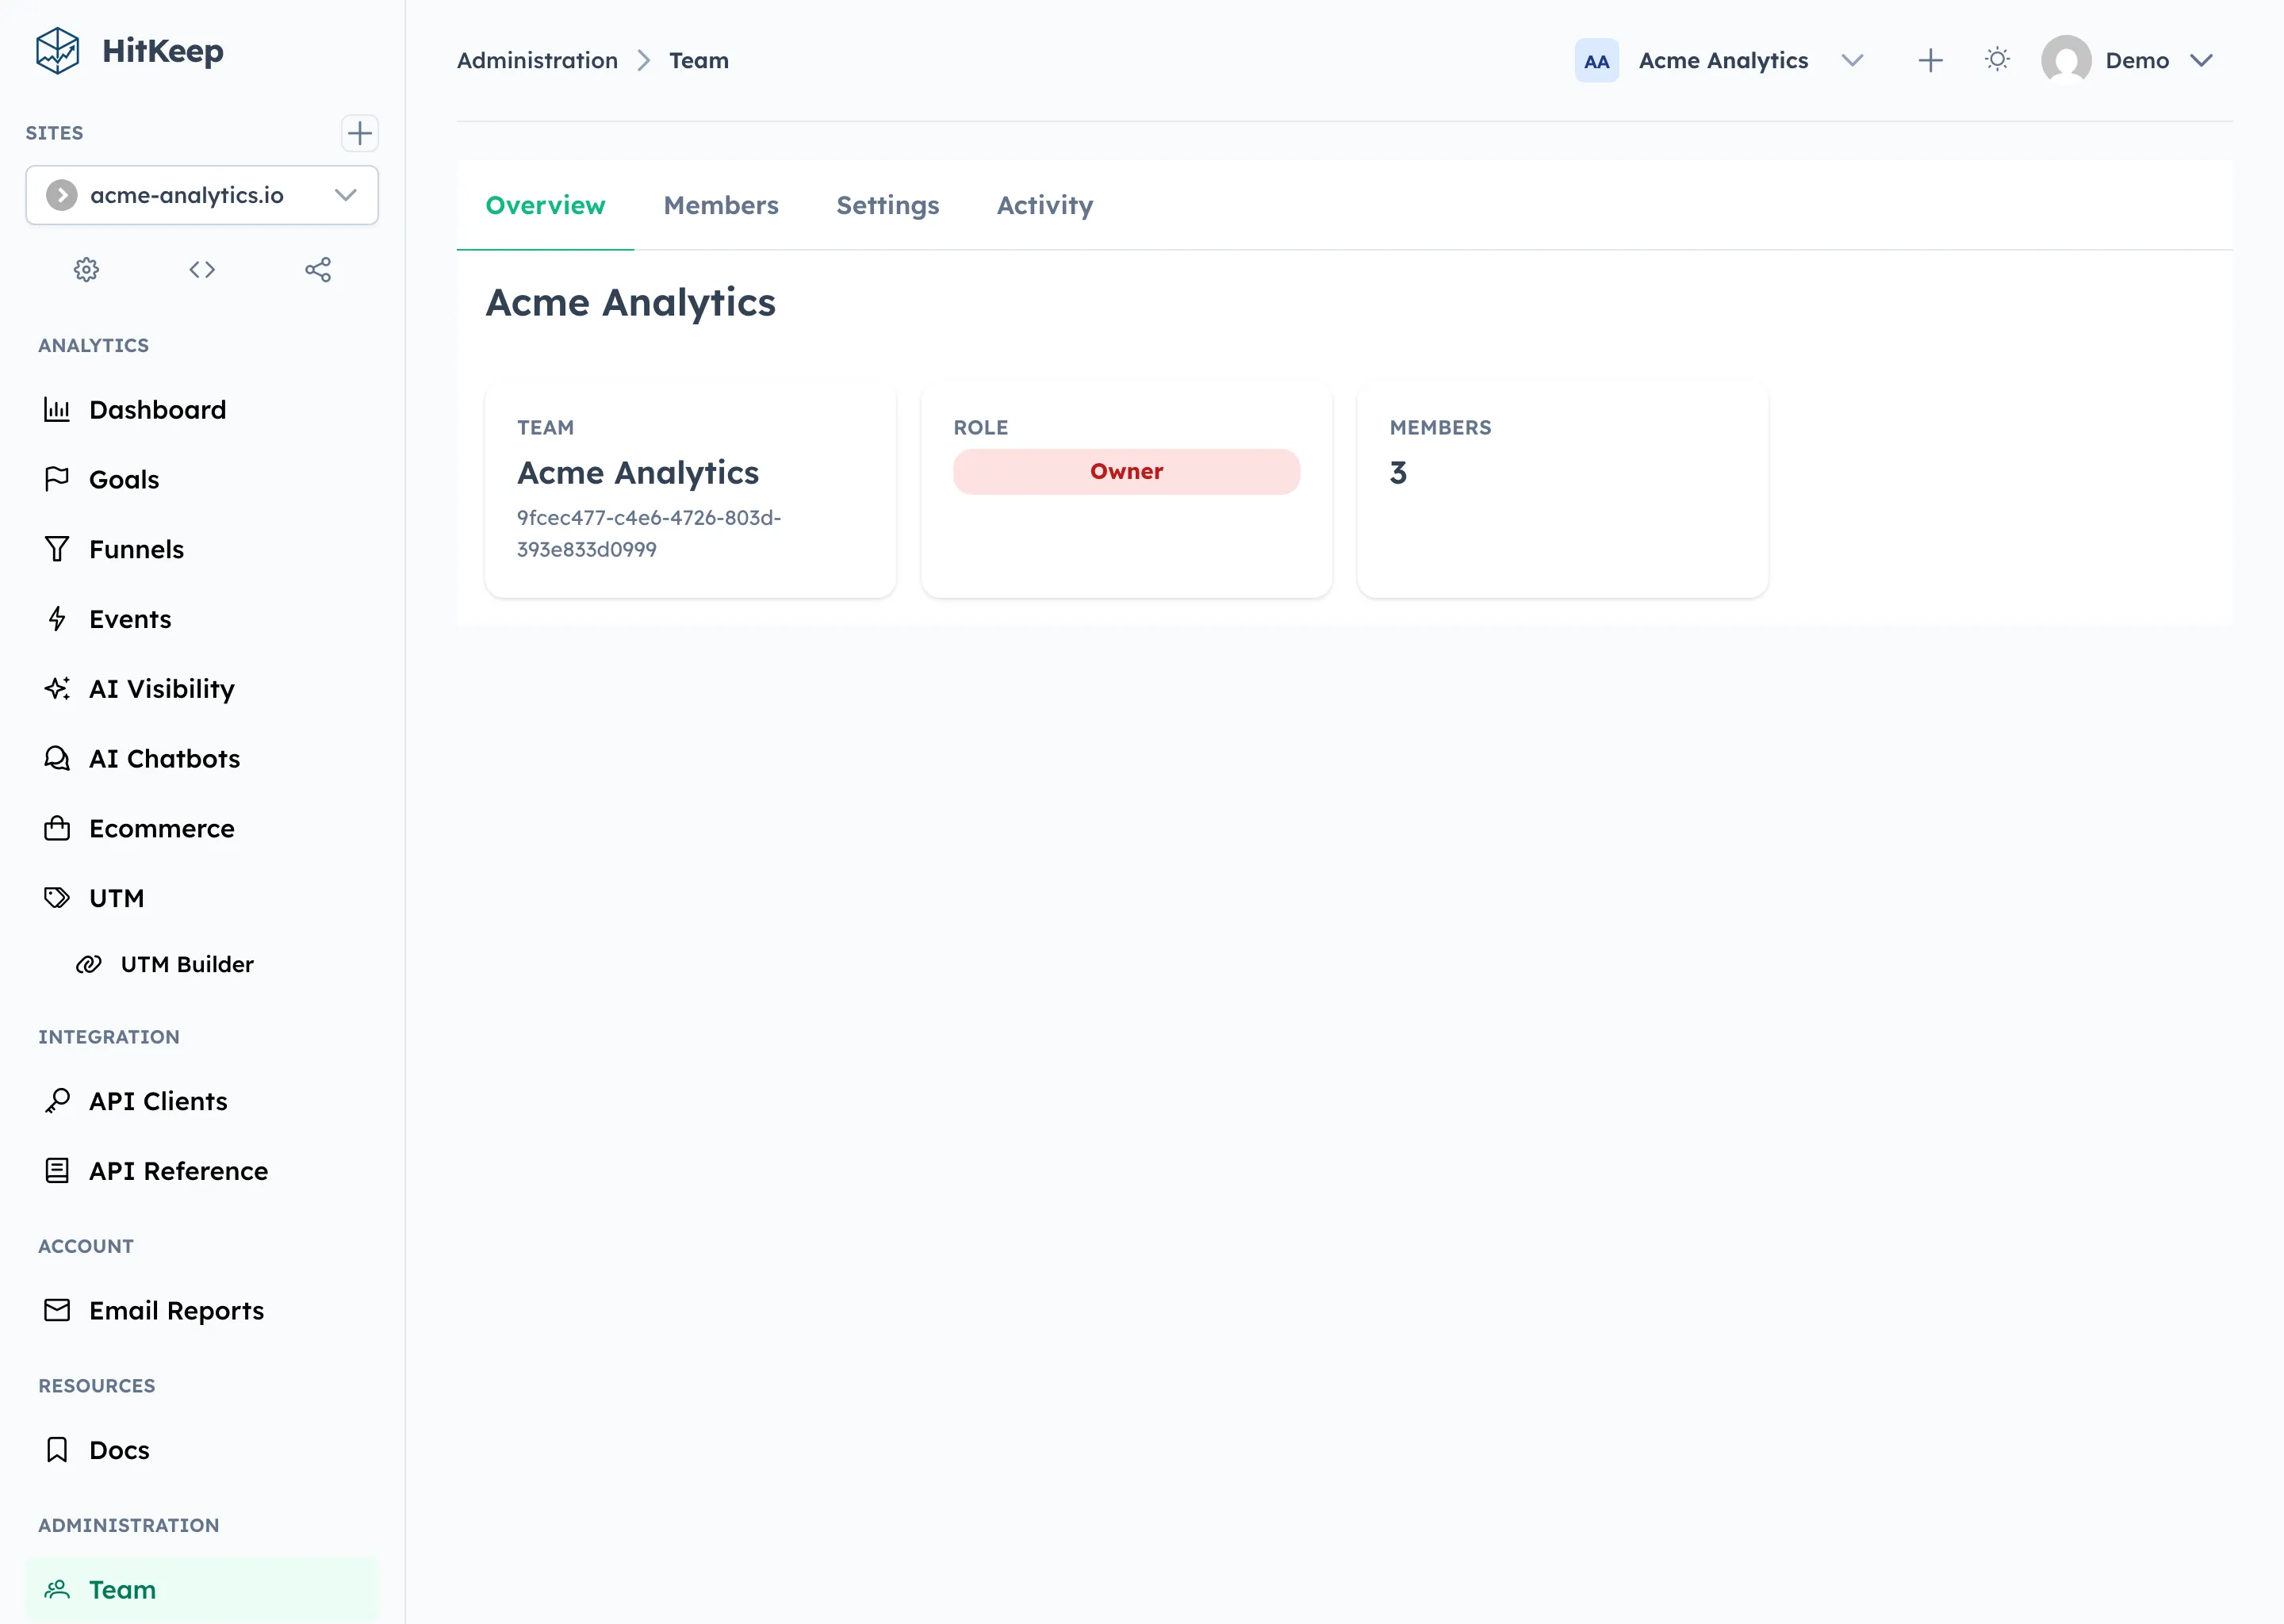This screenshot has width=2284, height=1624.
Task: Open the site settings gear icon
Action: (86, 269)
